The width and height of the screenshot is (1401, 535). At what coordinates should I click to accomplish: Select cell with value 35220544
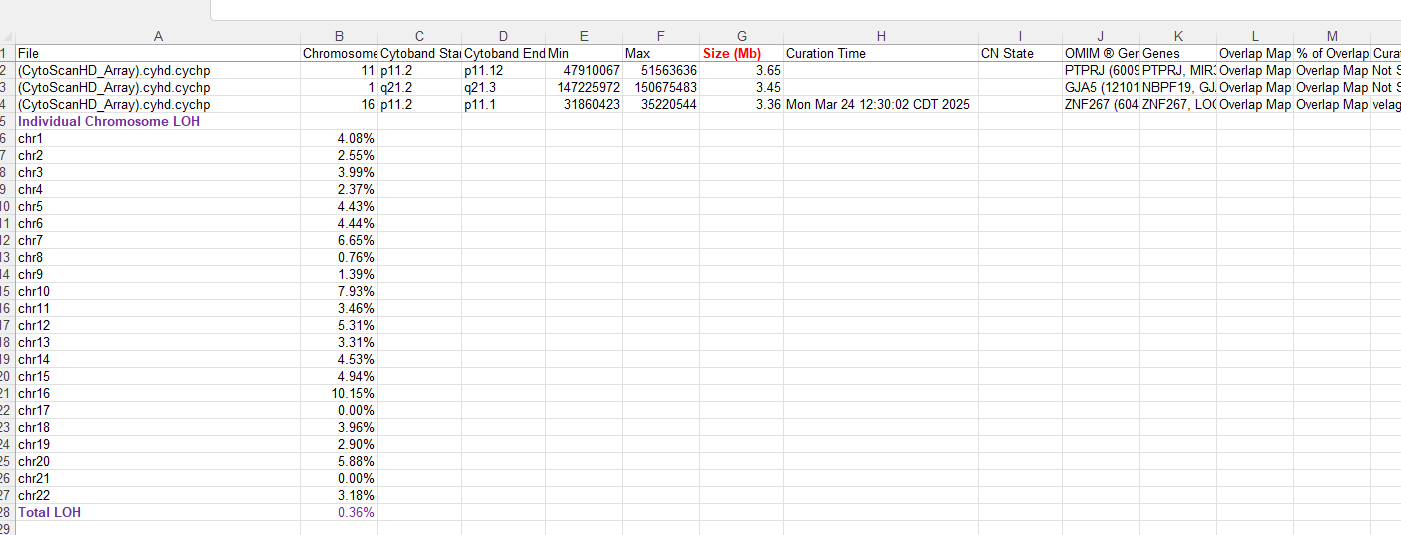(x=661, y=104)
